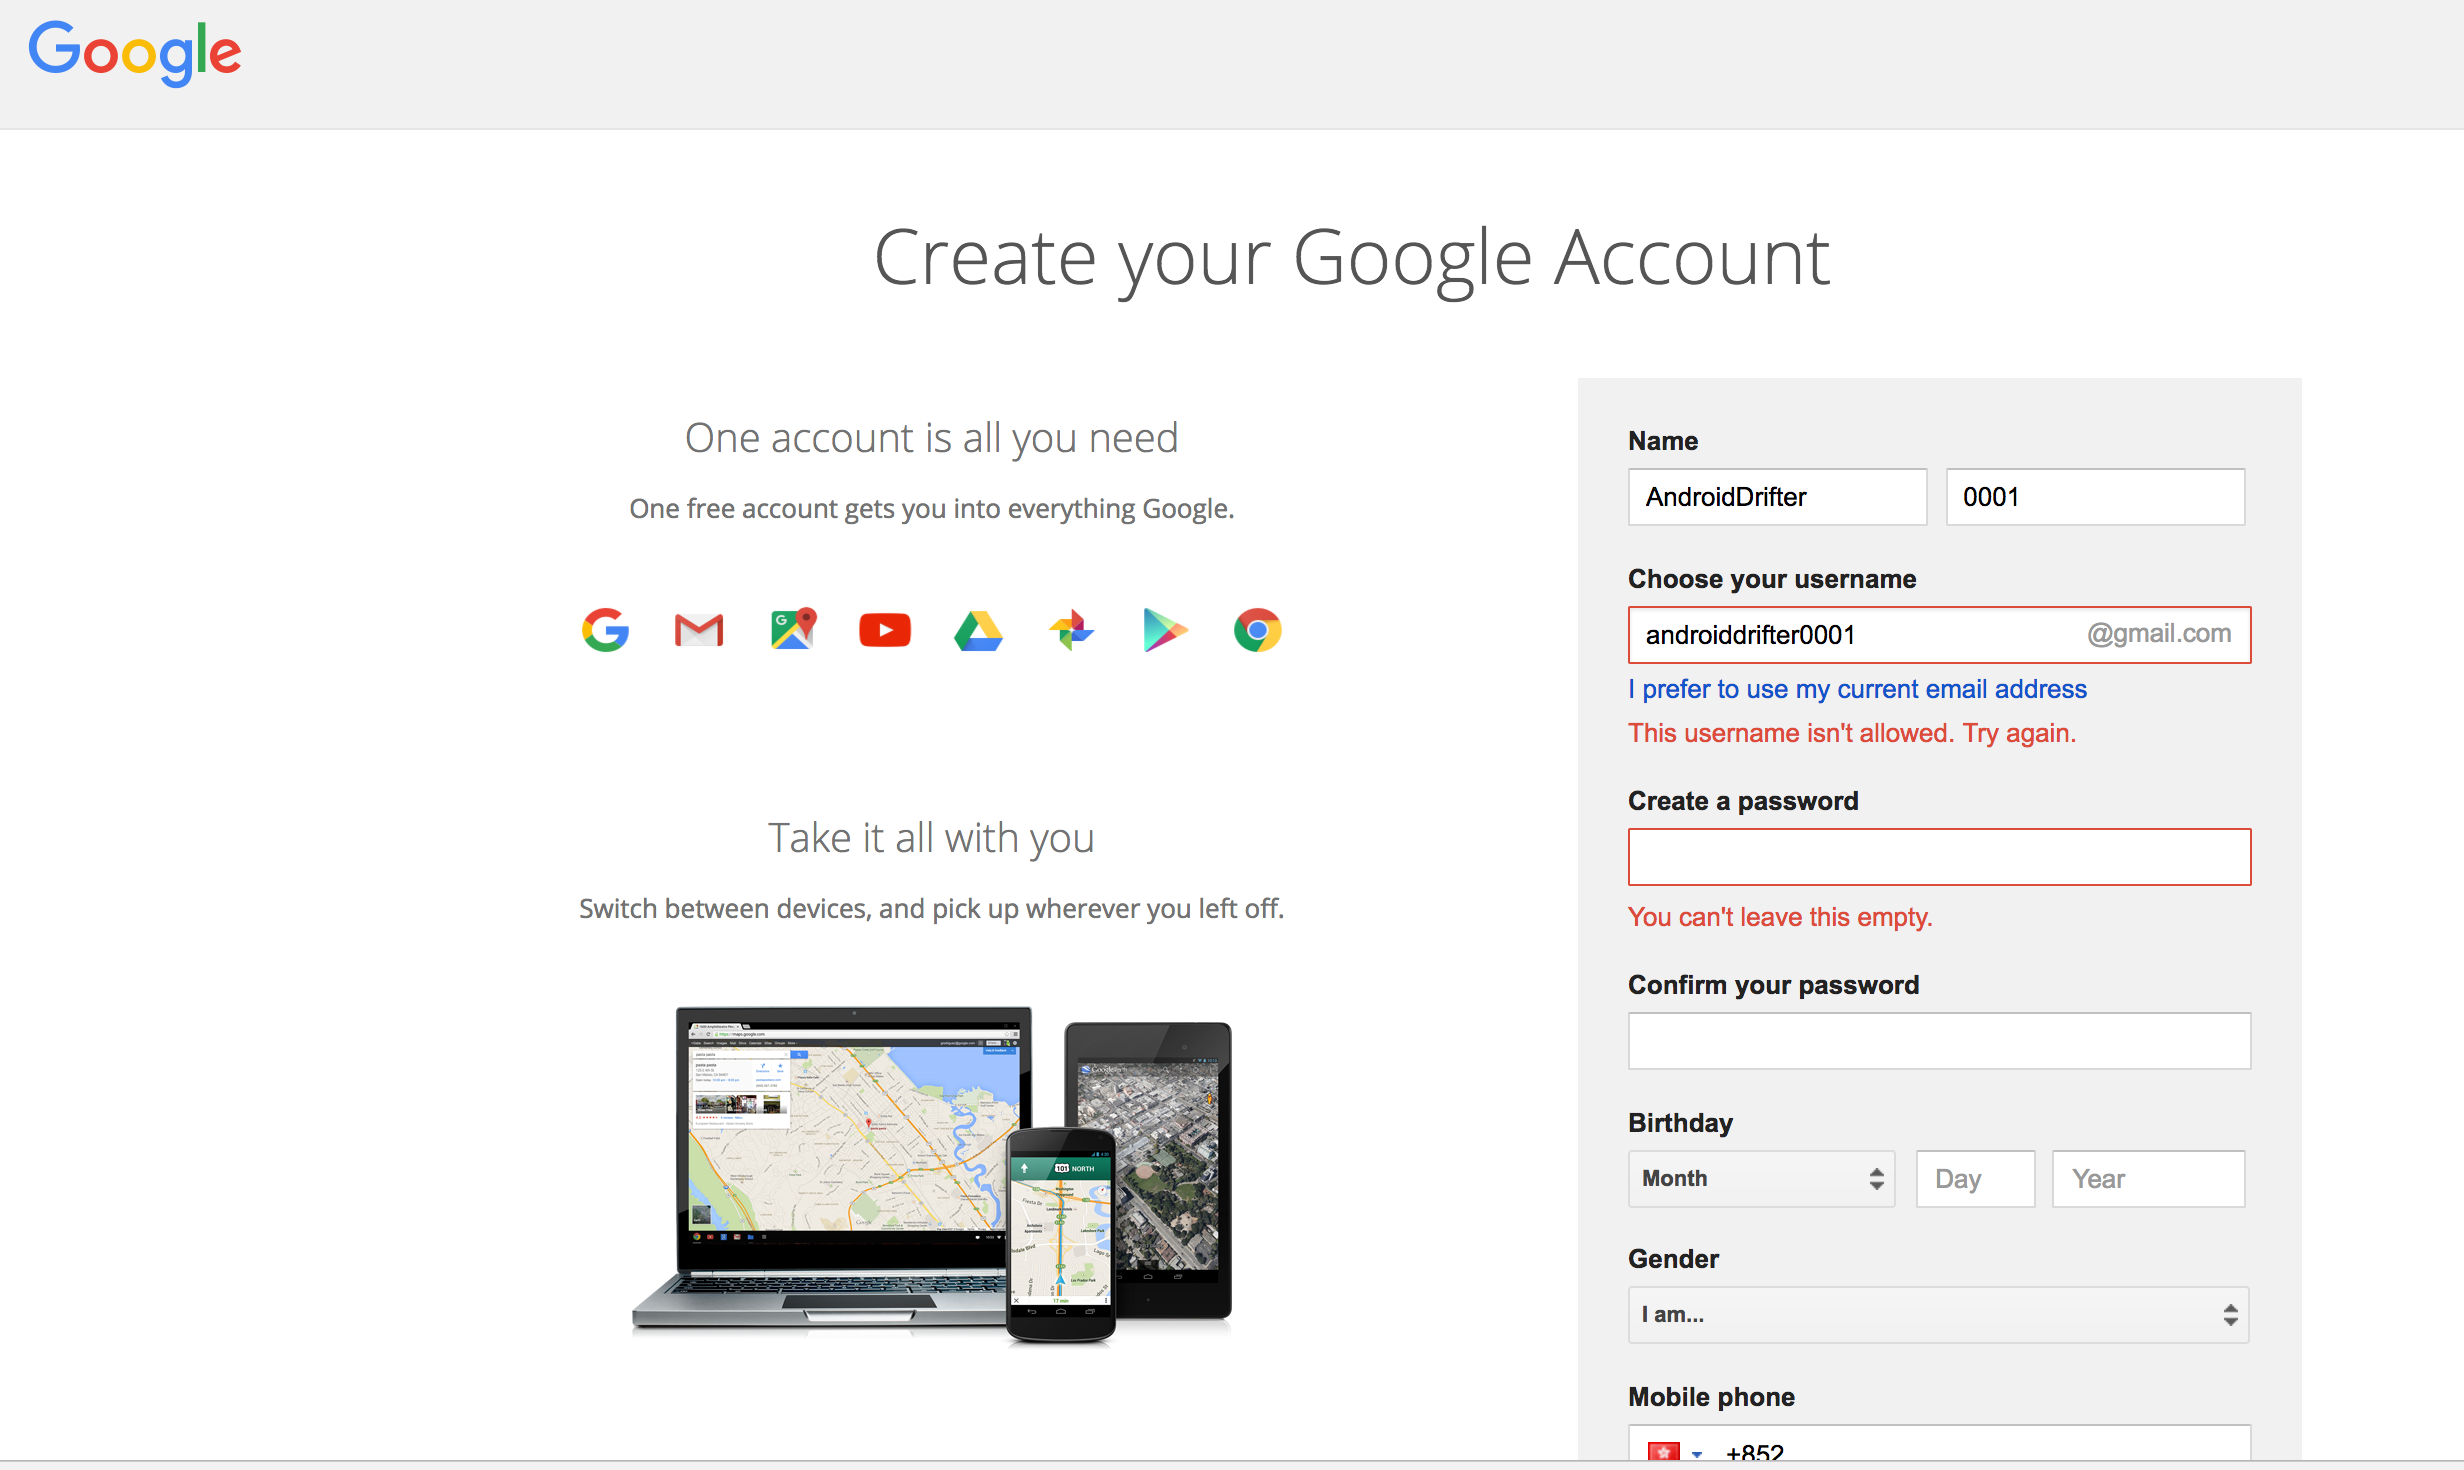This screenshot has height=1470, width=2464.
Task: Click the Google Maps icon
Action: coord(793,629)
